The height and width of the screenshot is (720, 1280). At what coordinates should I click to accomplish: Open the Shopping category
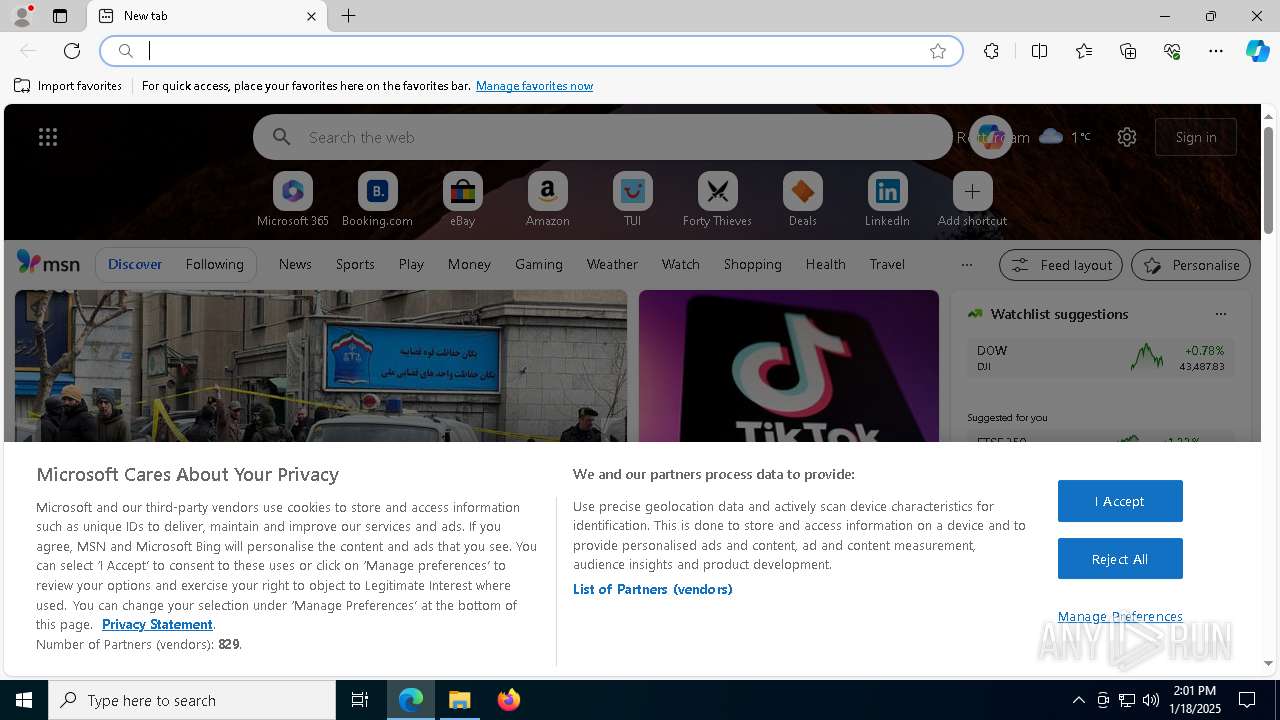click(752, 264)
